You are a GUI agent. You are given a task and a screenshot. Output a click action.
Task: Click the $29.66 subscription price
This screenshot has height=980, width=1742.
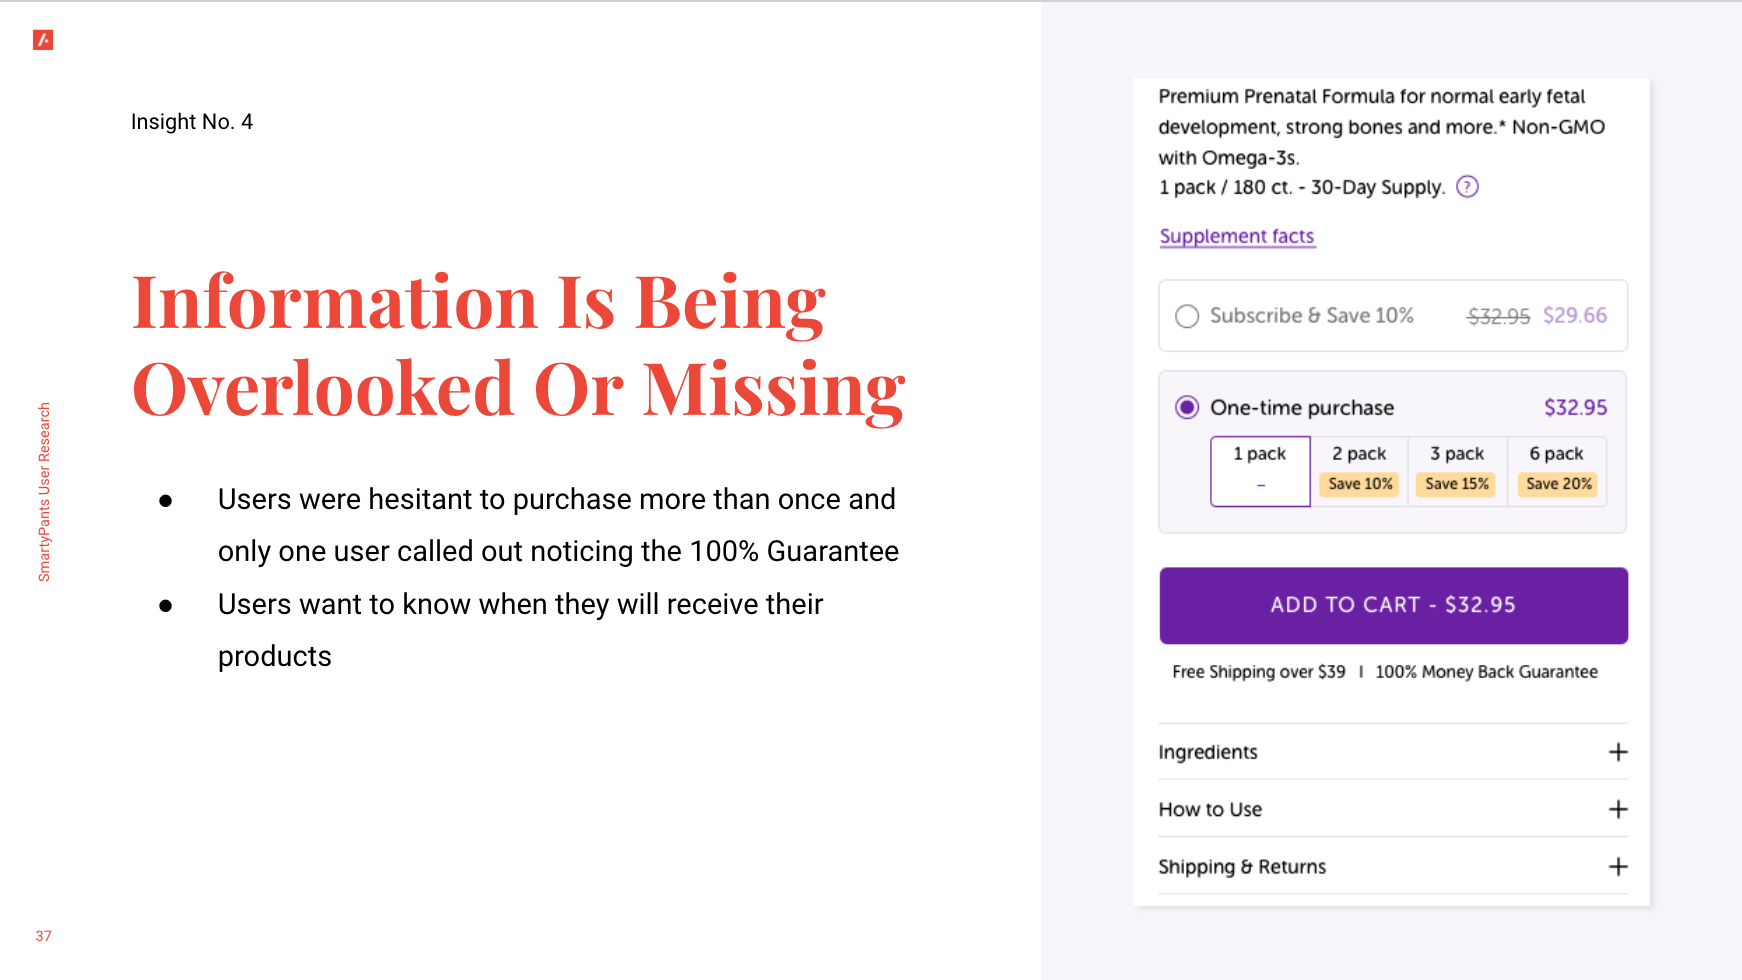pos(1574,316)
